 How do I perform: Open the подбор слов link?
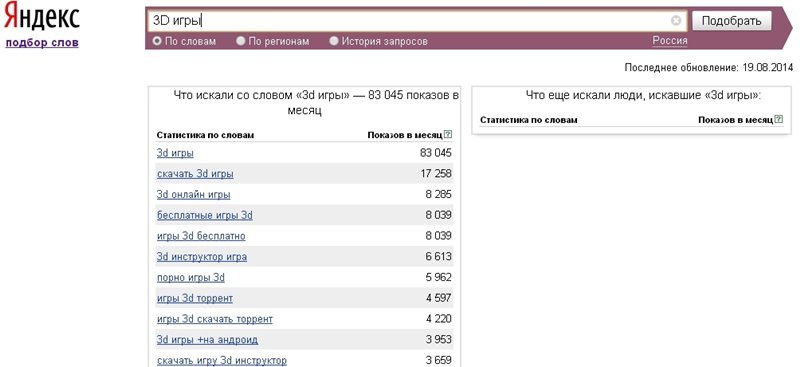pos(42,43)
